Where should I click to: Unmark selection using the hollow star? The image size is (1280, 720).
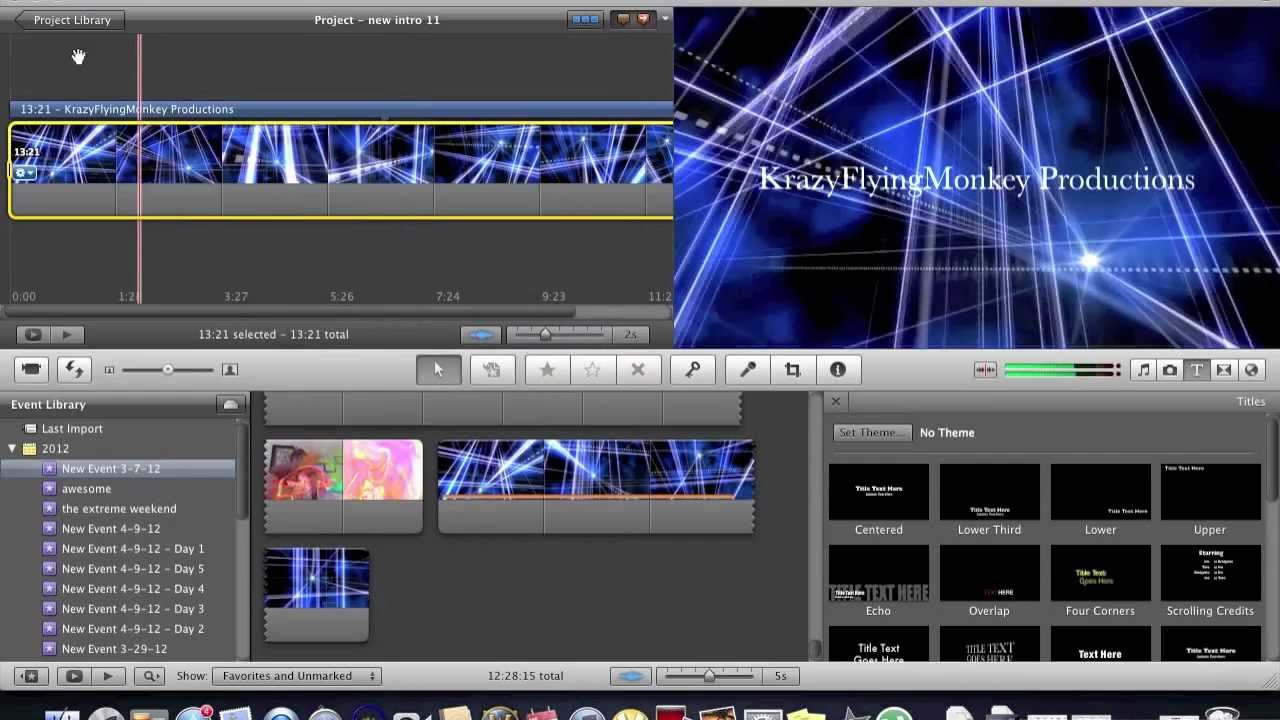(x=592, y=370)
